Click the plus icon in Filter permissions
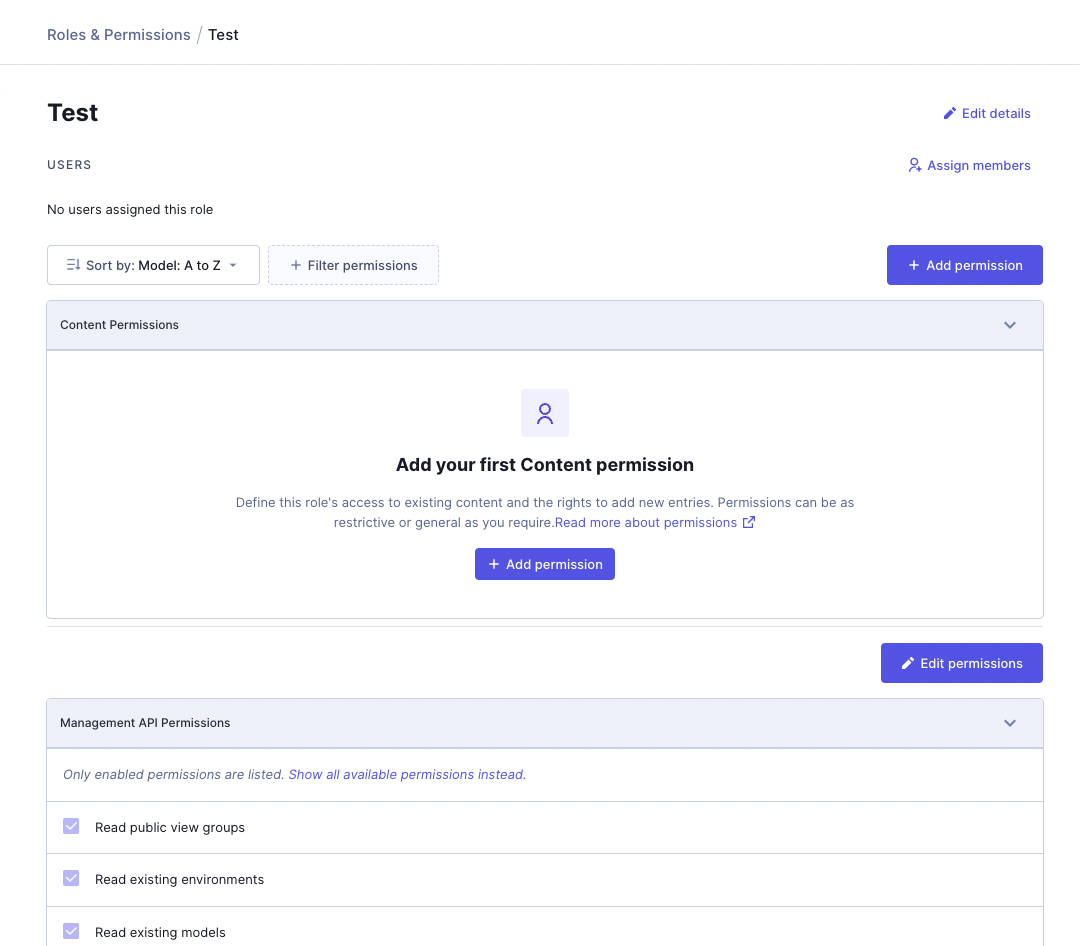 click(295, 265)
